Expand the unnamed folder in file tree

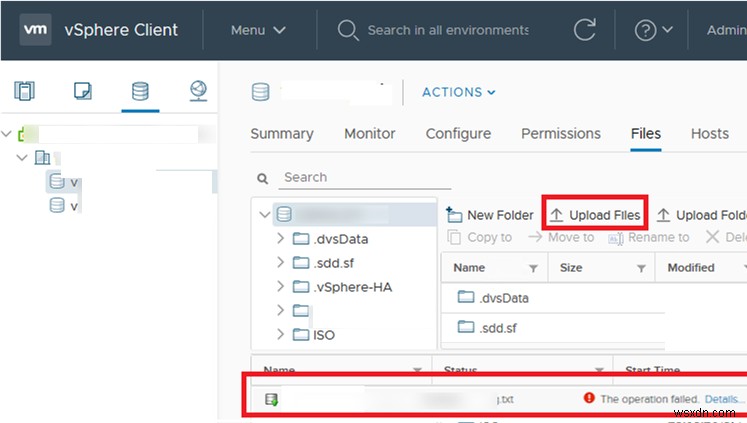pyautogui.click(x=281, y=310)
